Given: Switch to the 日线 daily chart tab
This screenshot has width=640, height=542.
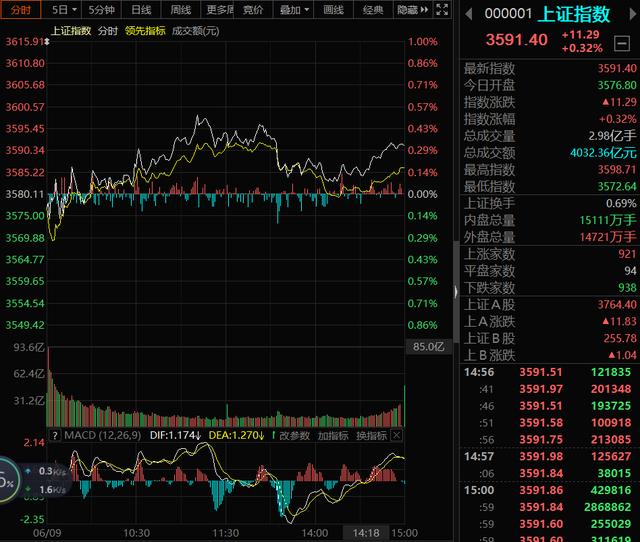Looking at the screenshot, I should pos(141,10).
